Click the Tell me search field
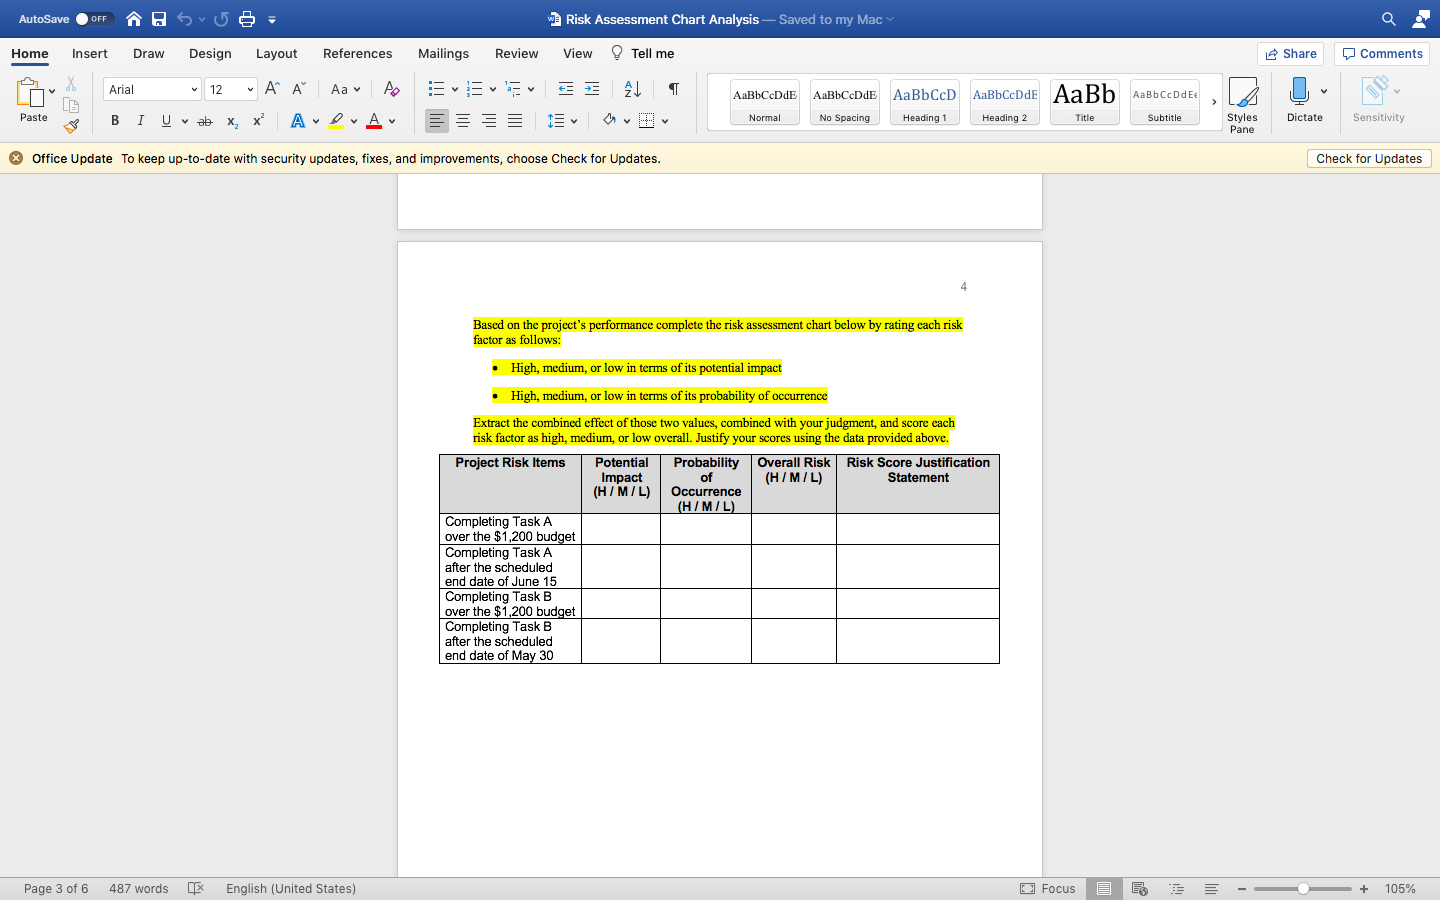Image resolution: width=1440 pixels, height=900 pixels. click(642, 53)
